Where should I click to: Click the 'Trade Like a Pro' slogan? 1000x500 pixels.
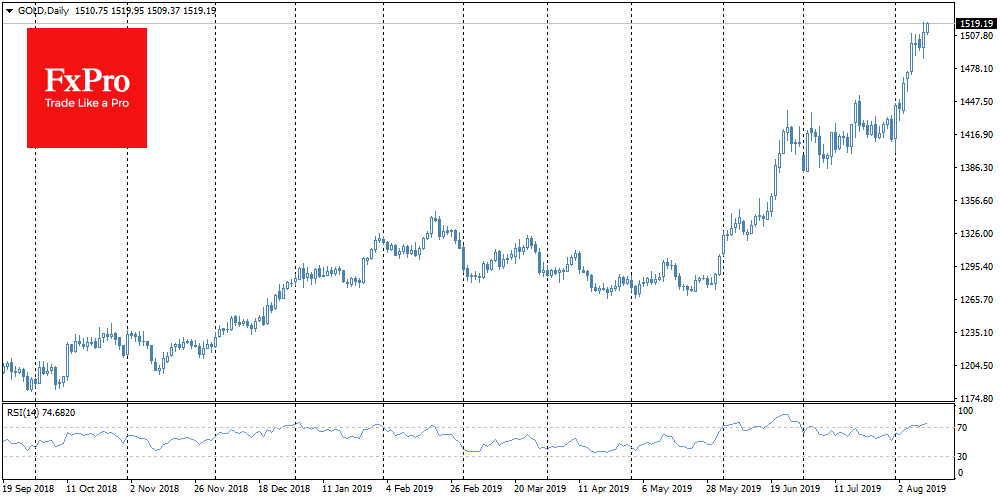86,103
